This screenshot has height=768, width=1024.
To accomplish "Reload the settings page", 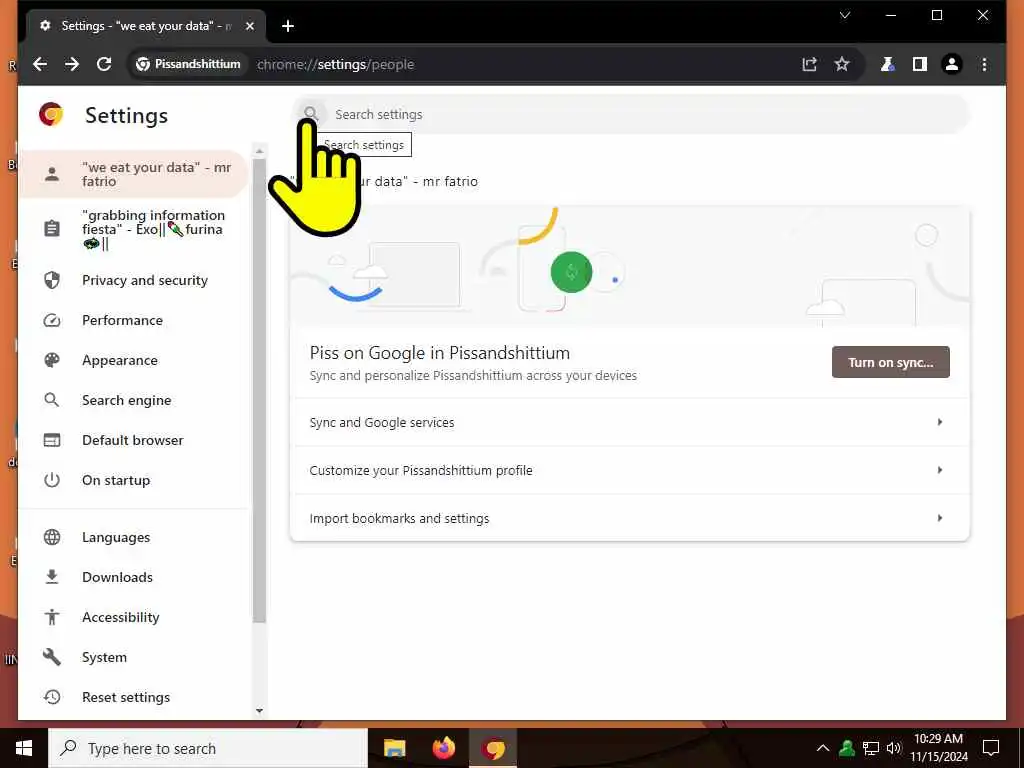I will [104, 64].
